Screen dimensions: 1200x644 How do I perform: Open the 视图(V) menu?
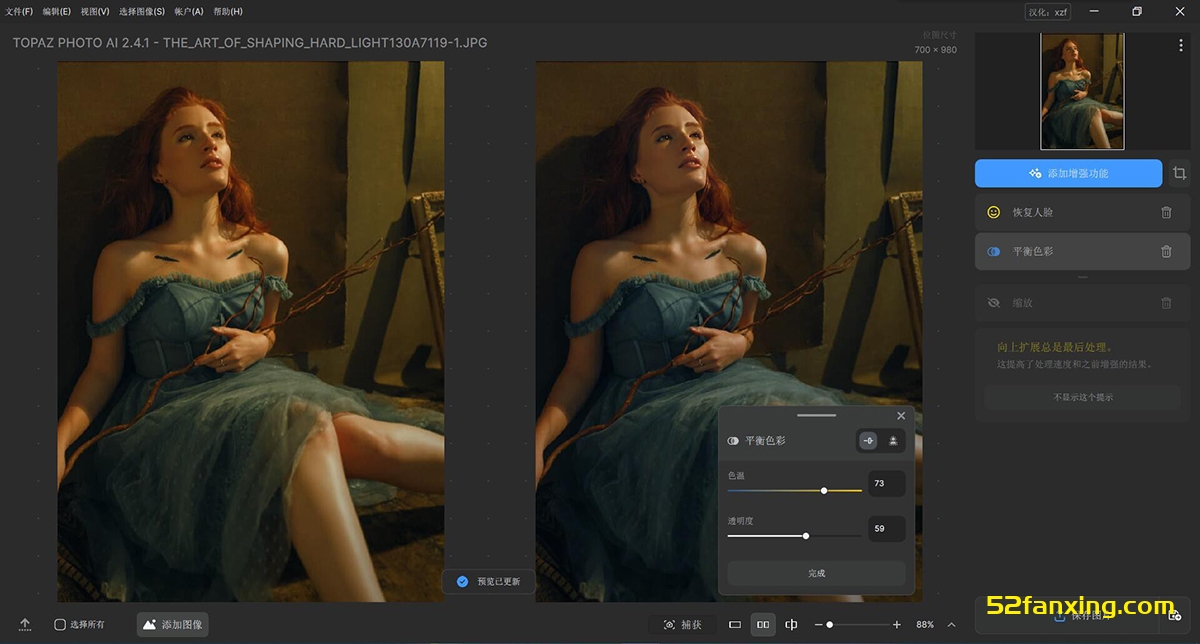pos(95,12)
